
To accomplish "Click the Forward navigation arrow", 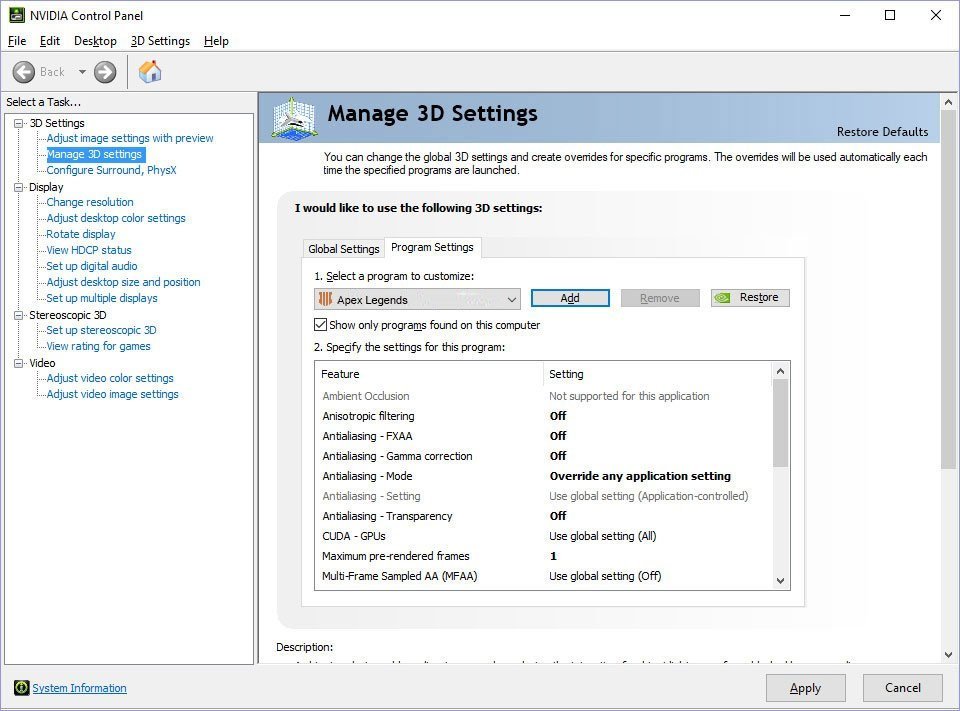I will tap(104, 71).
